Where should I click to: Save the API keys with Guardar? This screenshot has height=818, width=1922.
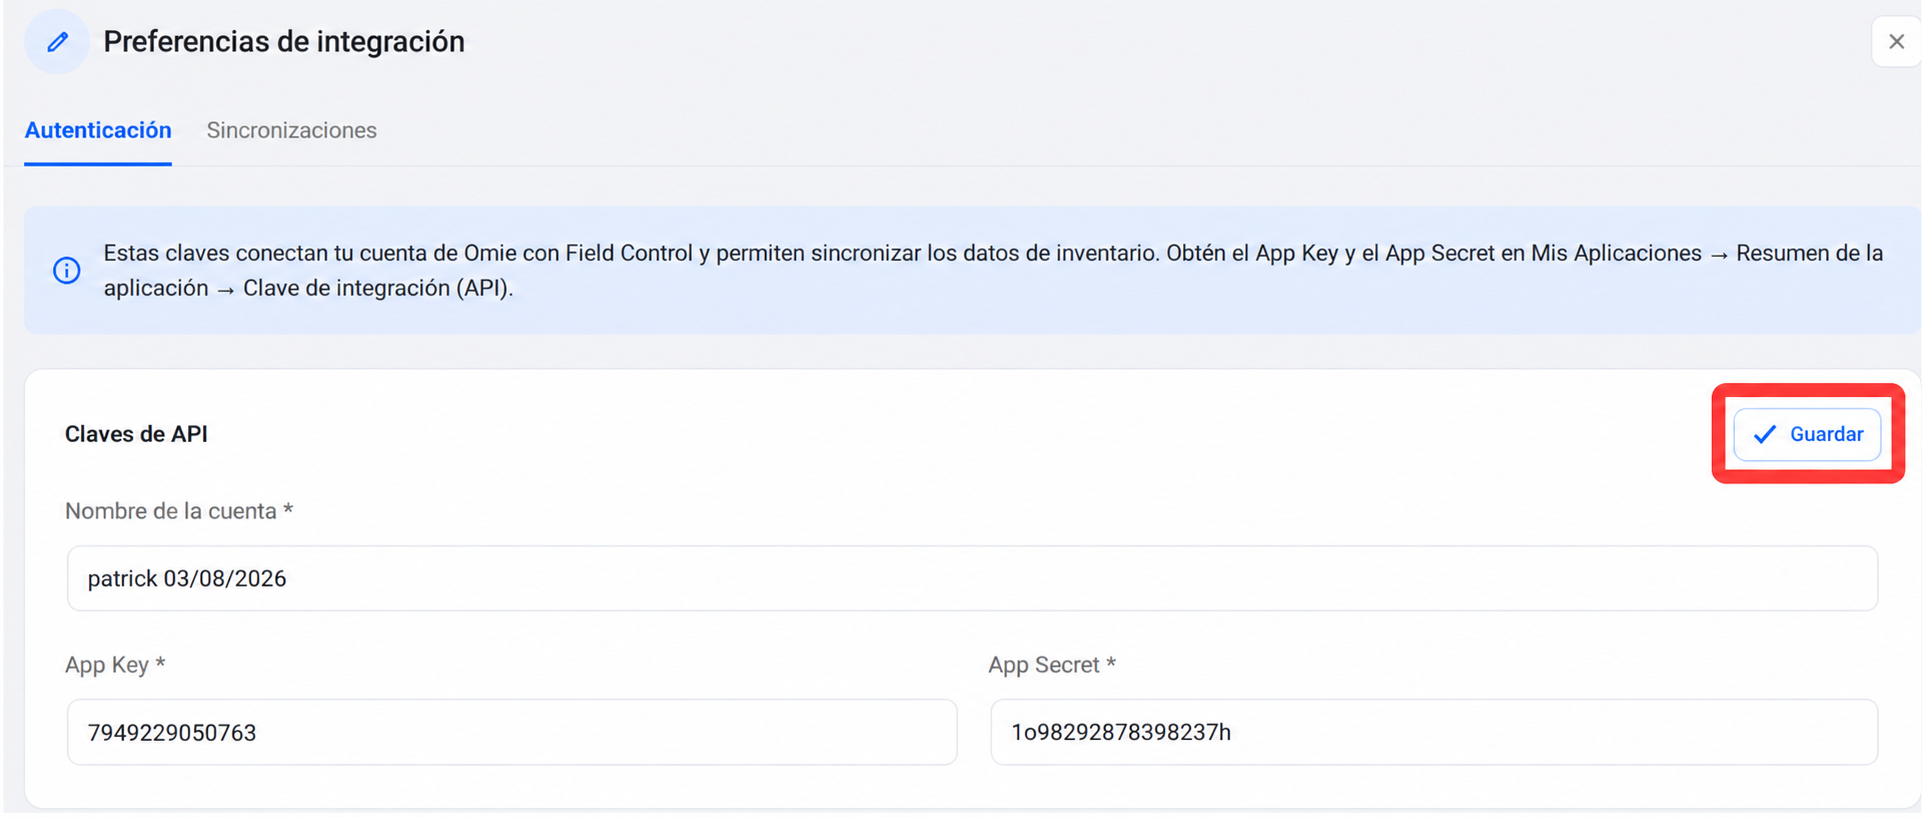pos(1807,434)
